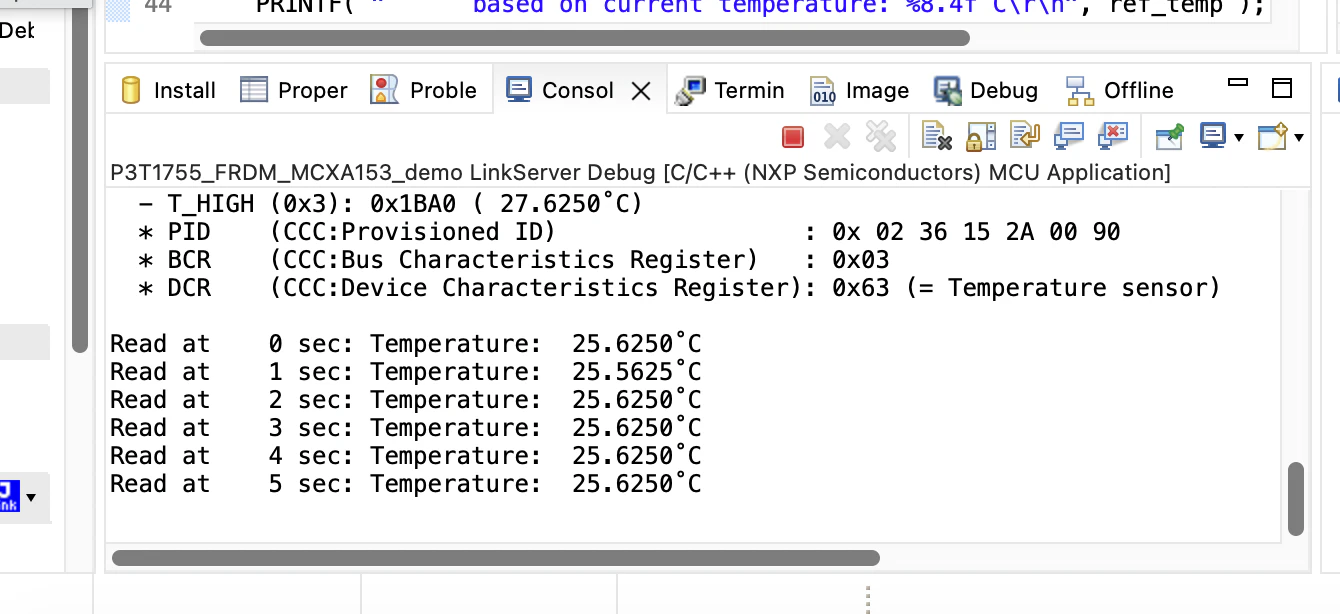Click the DCR Temperature sensor line
1340x614 pixels.
(680, 288)
